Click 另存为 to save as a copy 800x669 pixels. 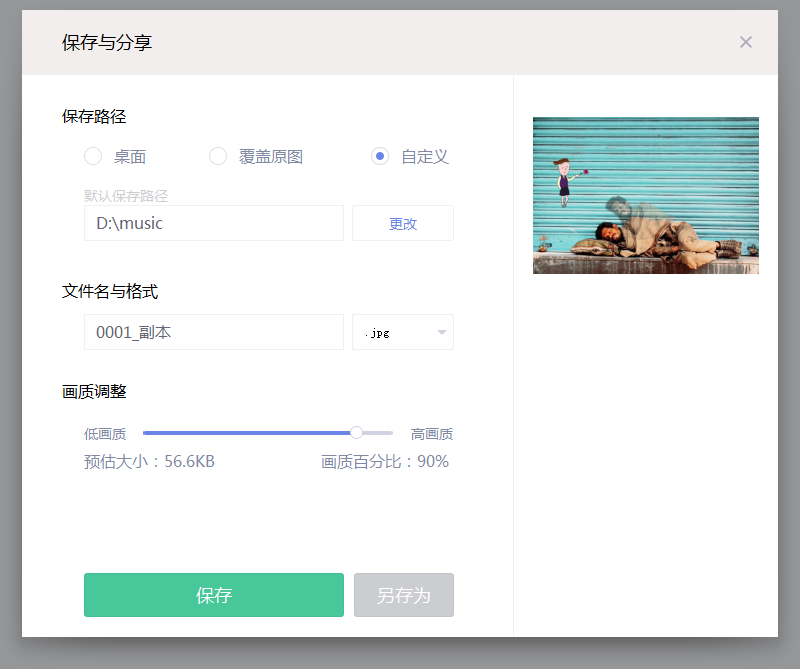pos(403,594)
